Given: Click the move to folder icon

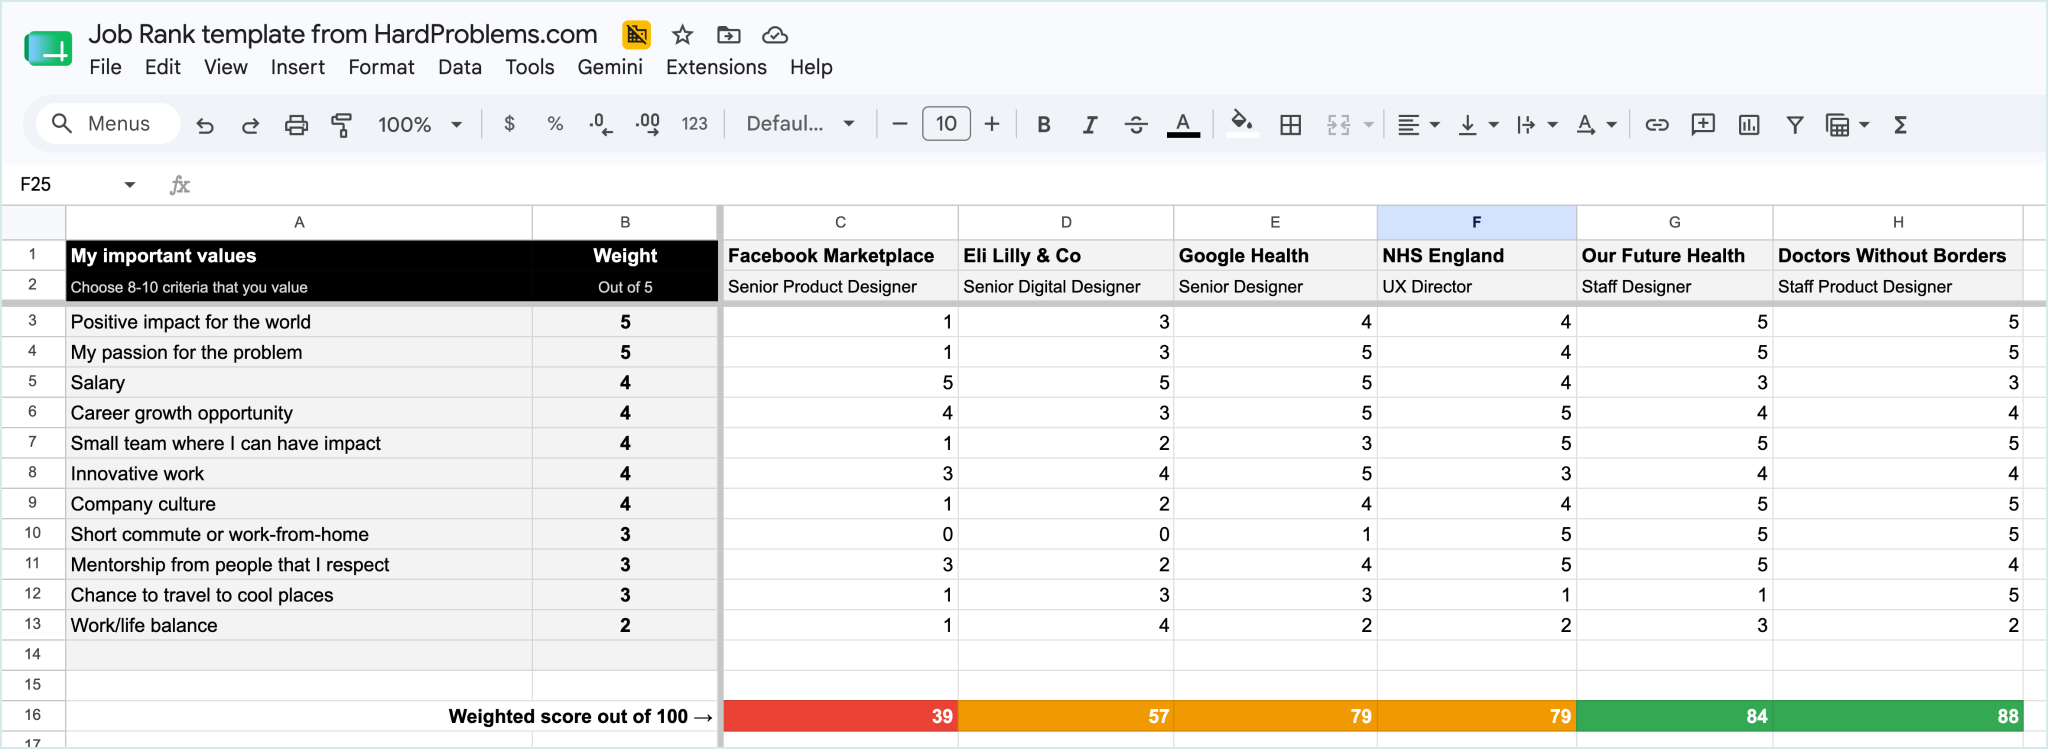Looking at the screenshot, I should click(x=729, y=35).
